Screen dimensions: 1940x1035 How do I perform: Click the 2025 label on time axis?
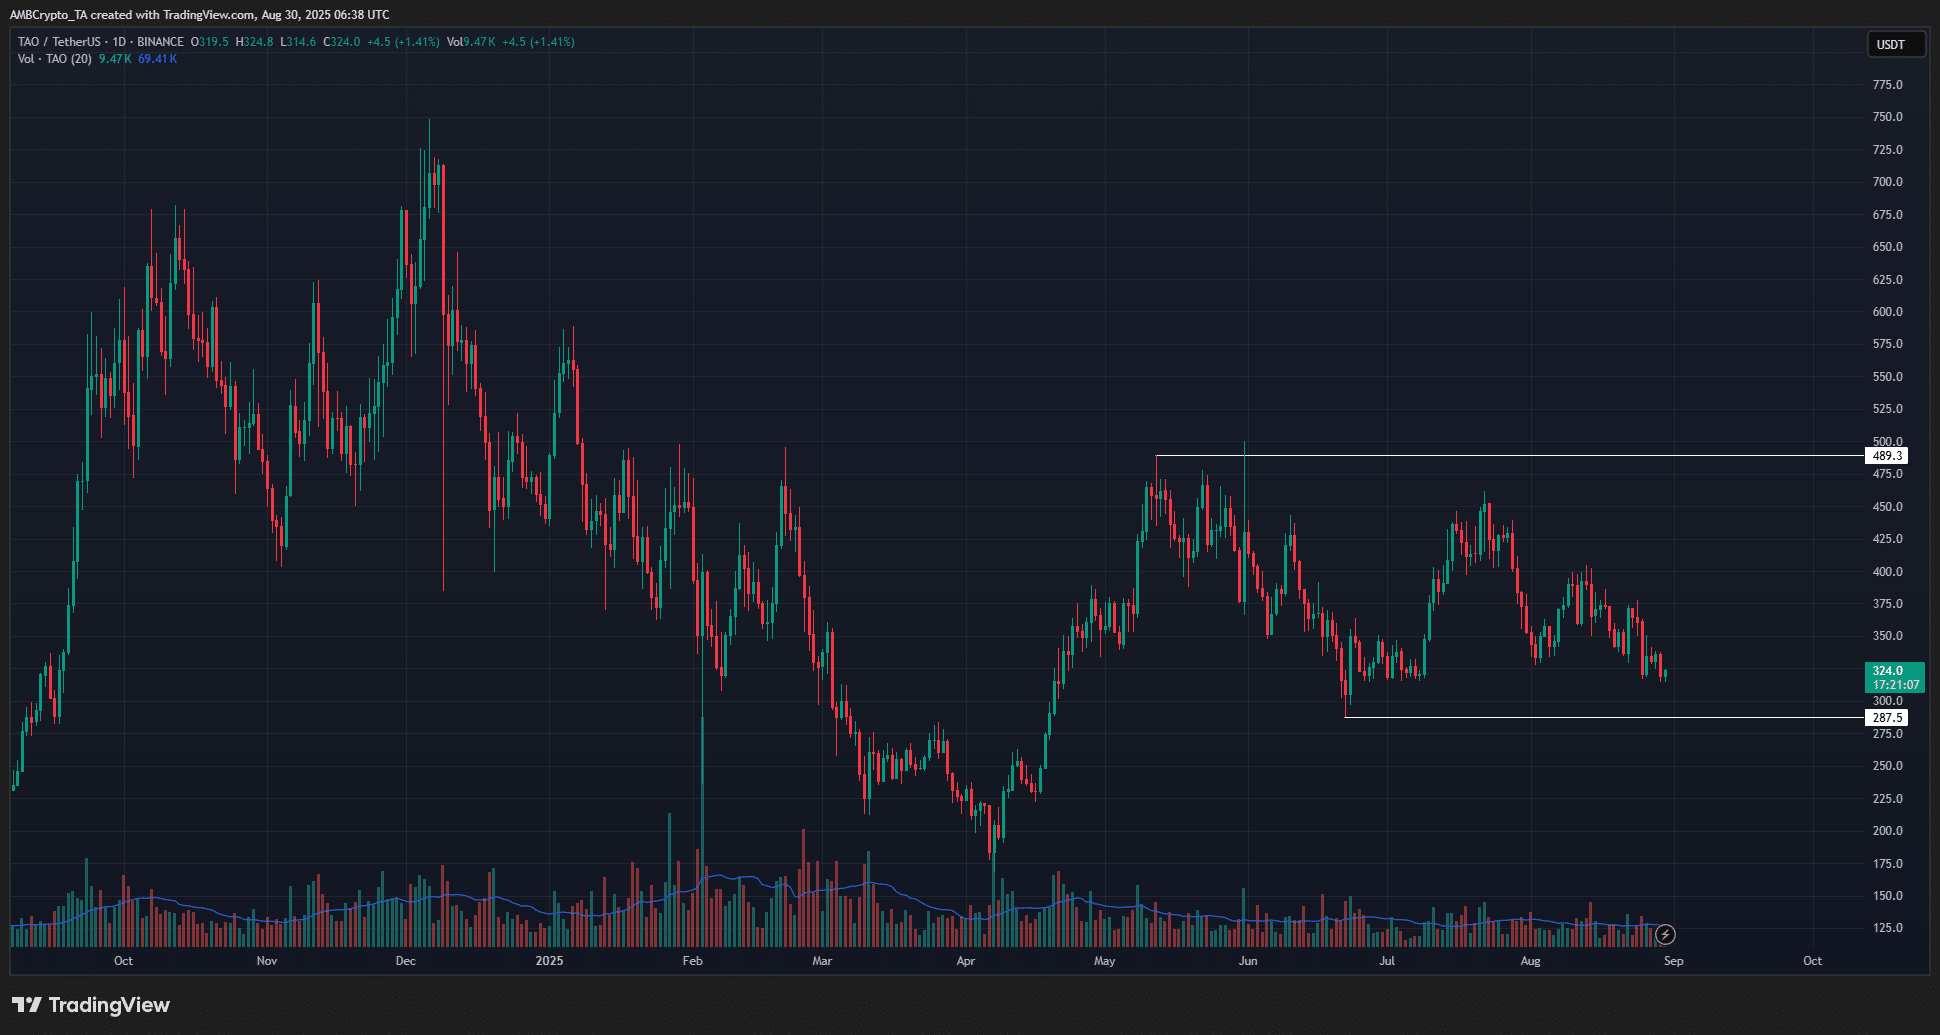[x=549, y=961]
